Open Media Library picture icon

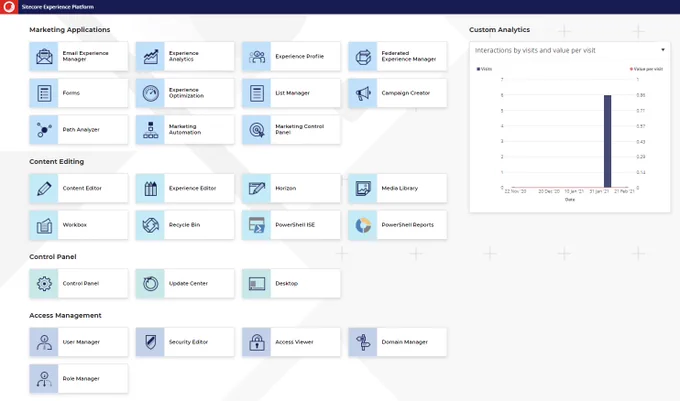(x=363, y=189)
